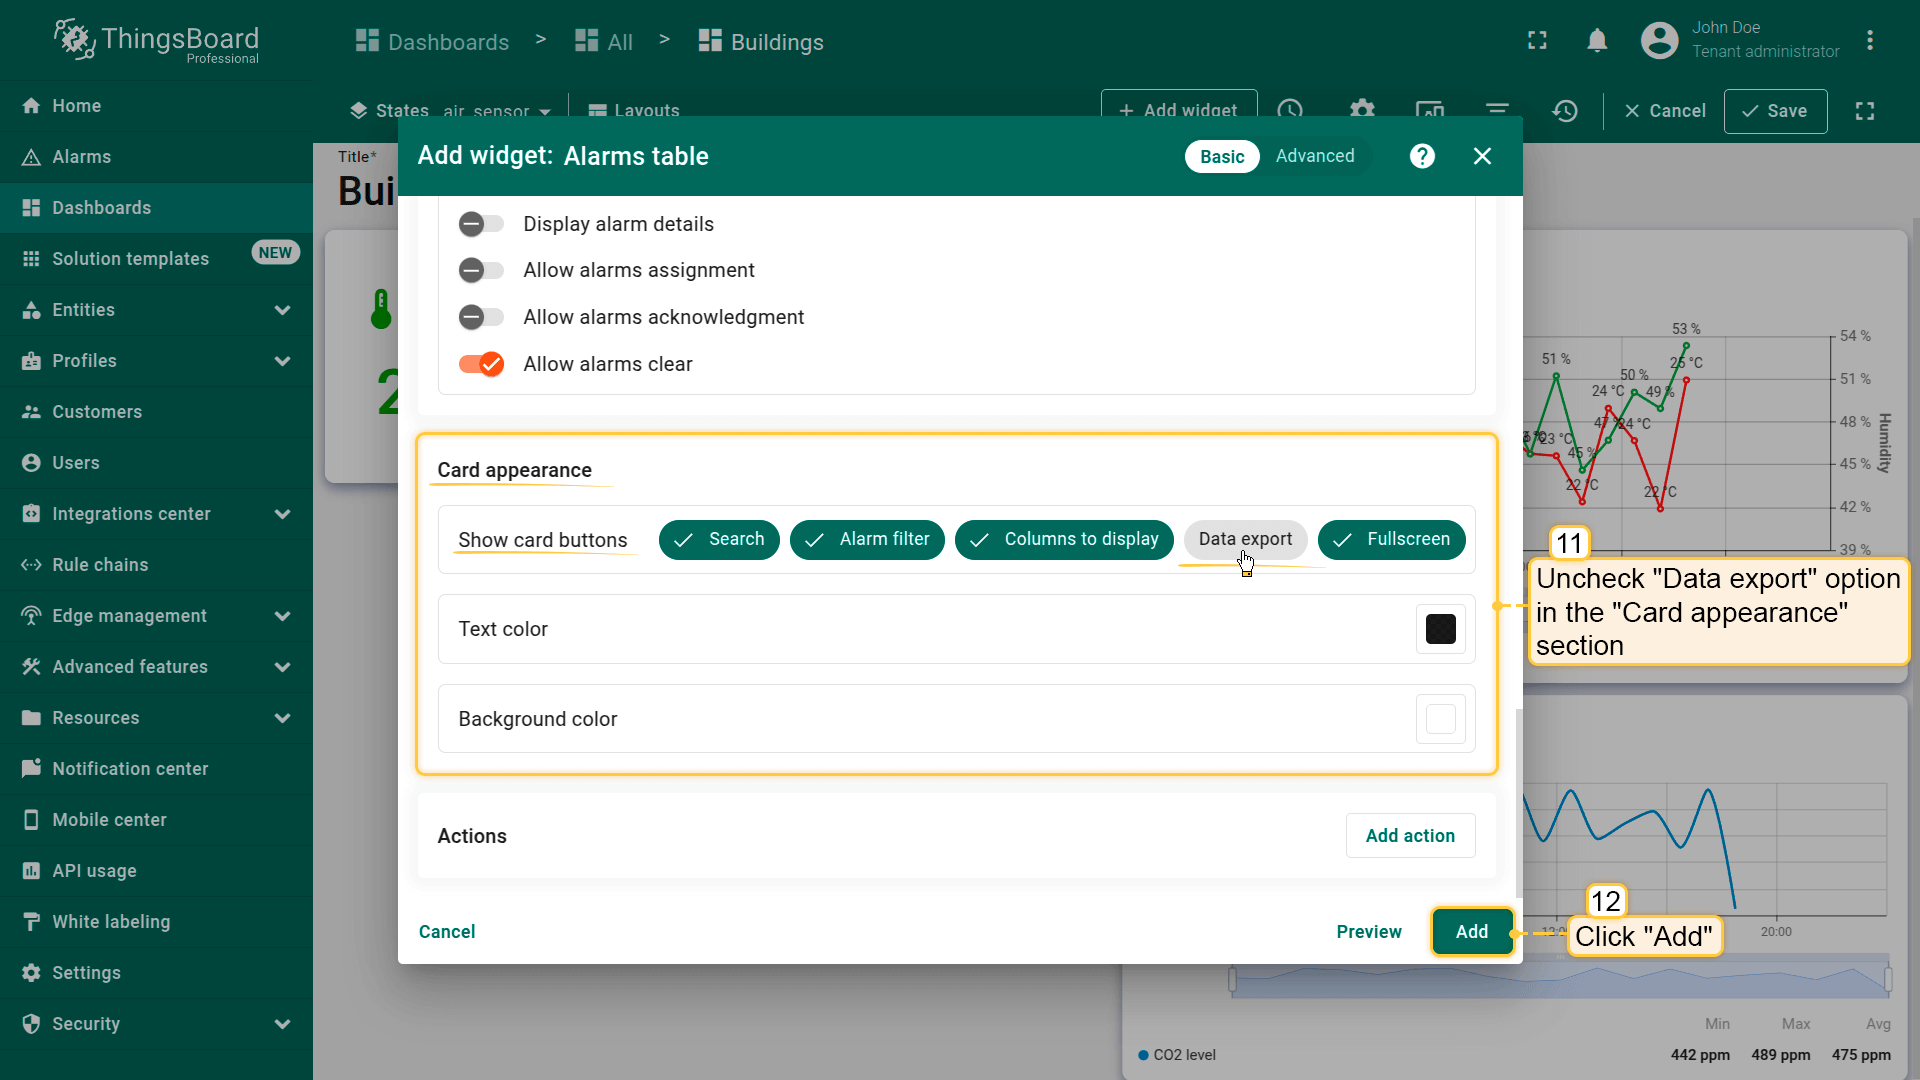Click the Preview link
Viewport: 1920px width, 1080px height.
pyautogui.click(x=1368, y=931)
